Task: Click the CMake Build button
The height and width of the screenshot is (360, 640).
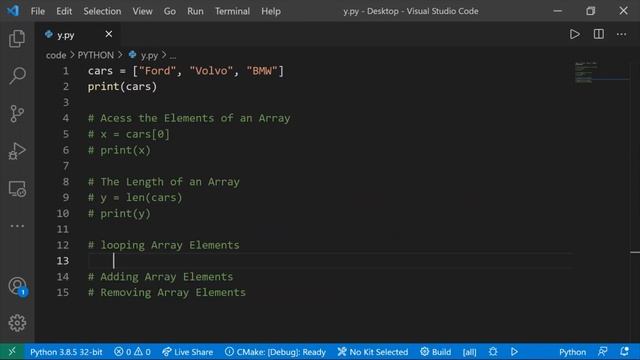Action: point(436,352)
